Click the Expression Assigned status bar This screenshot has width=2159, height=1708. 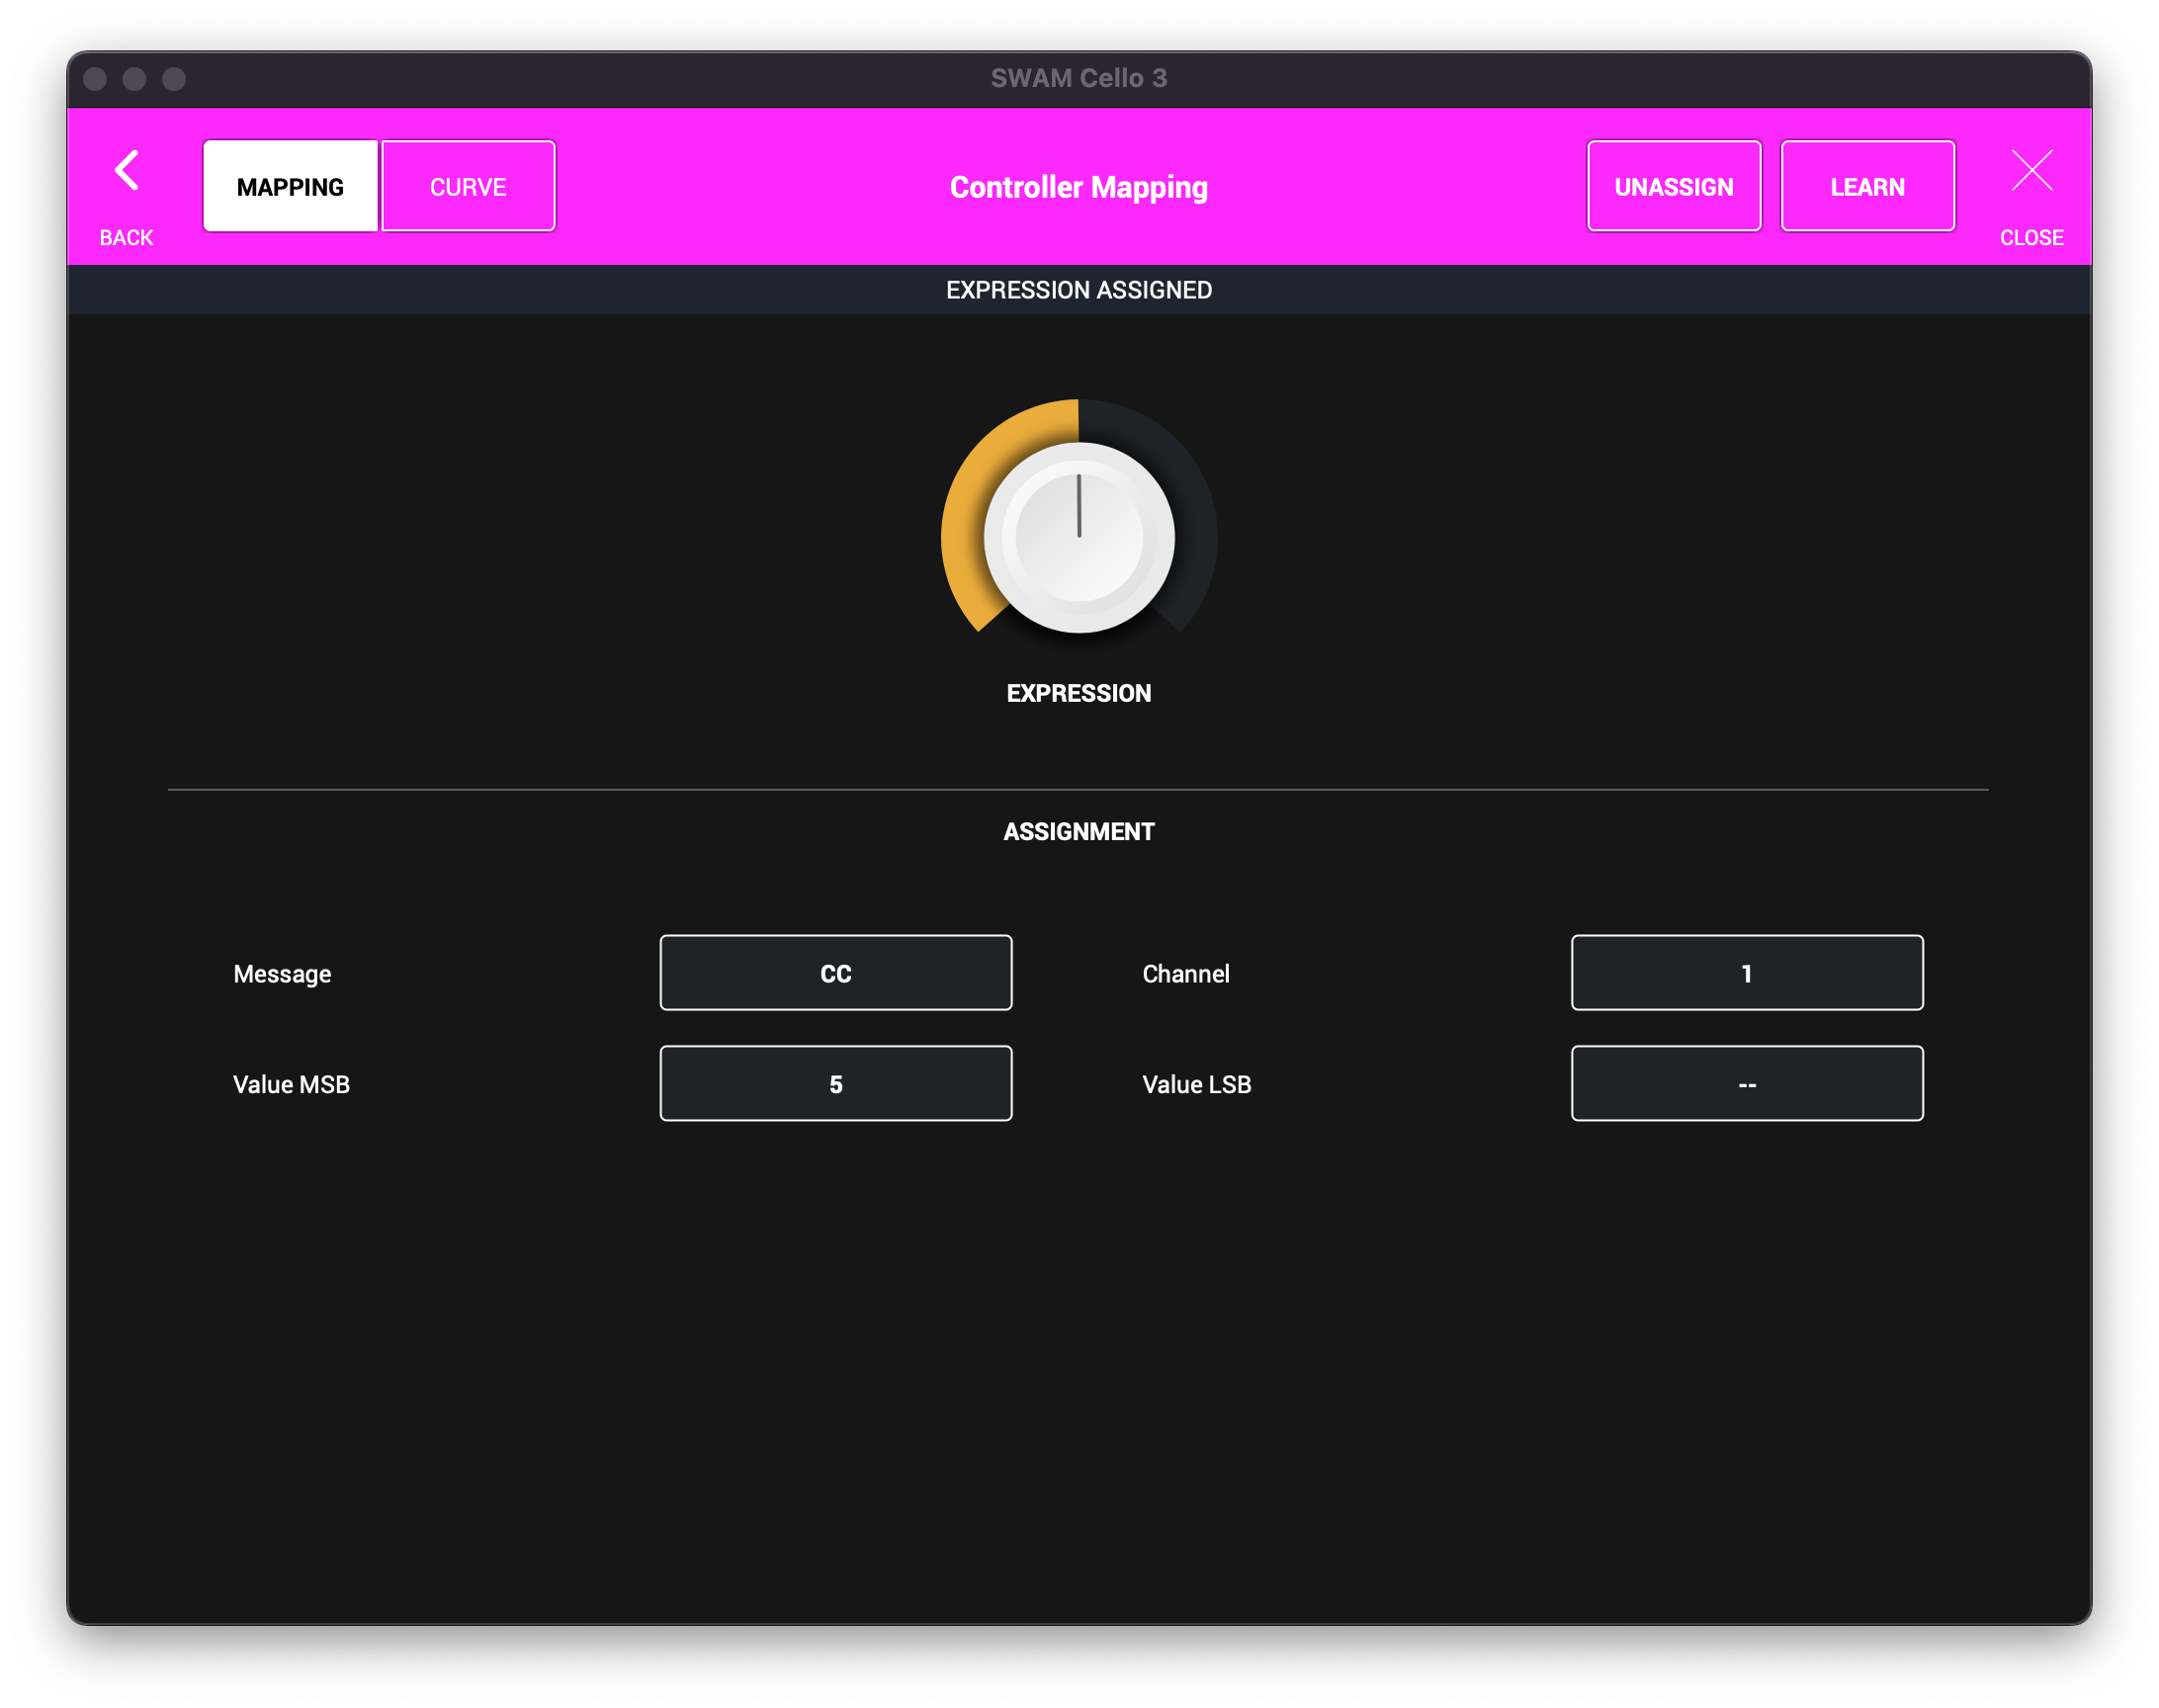point(1078,290)
